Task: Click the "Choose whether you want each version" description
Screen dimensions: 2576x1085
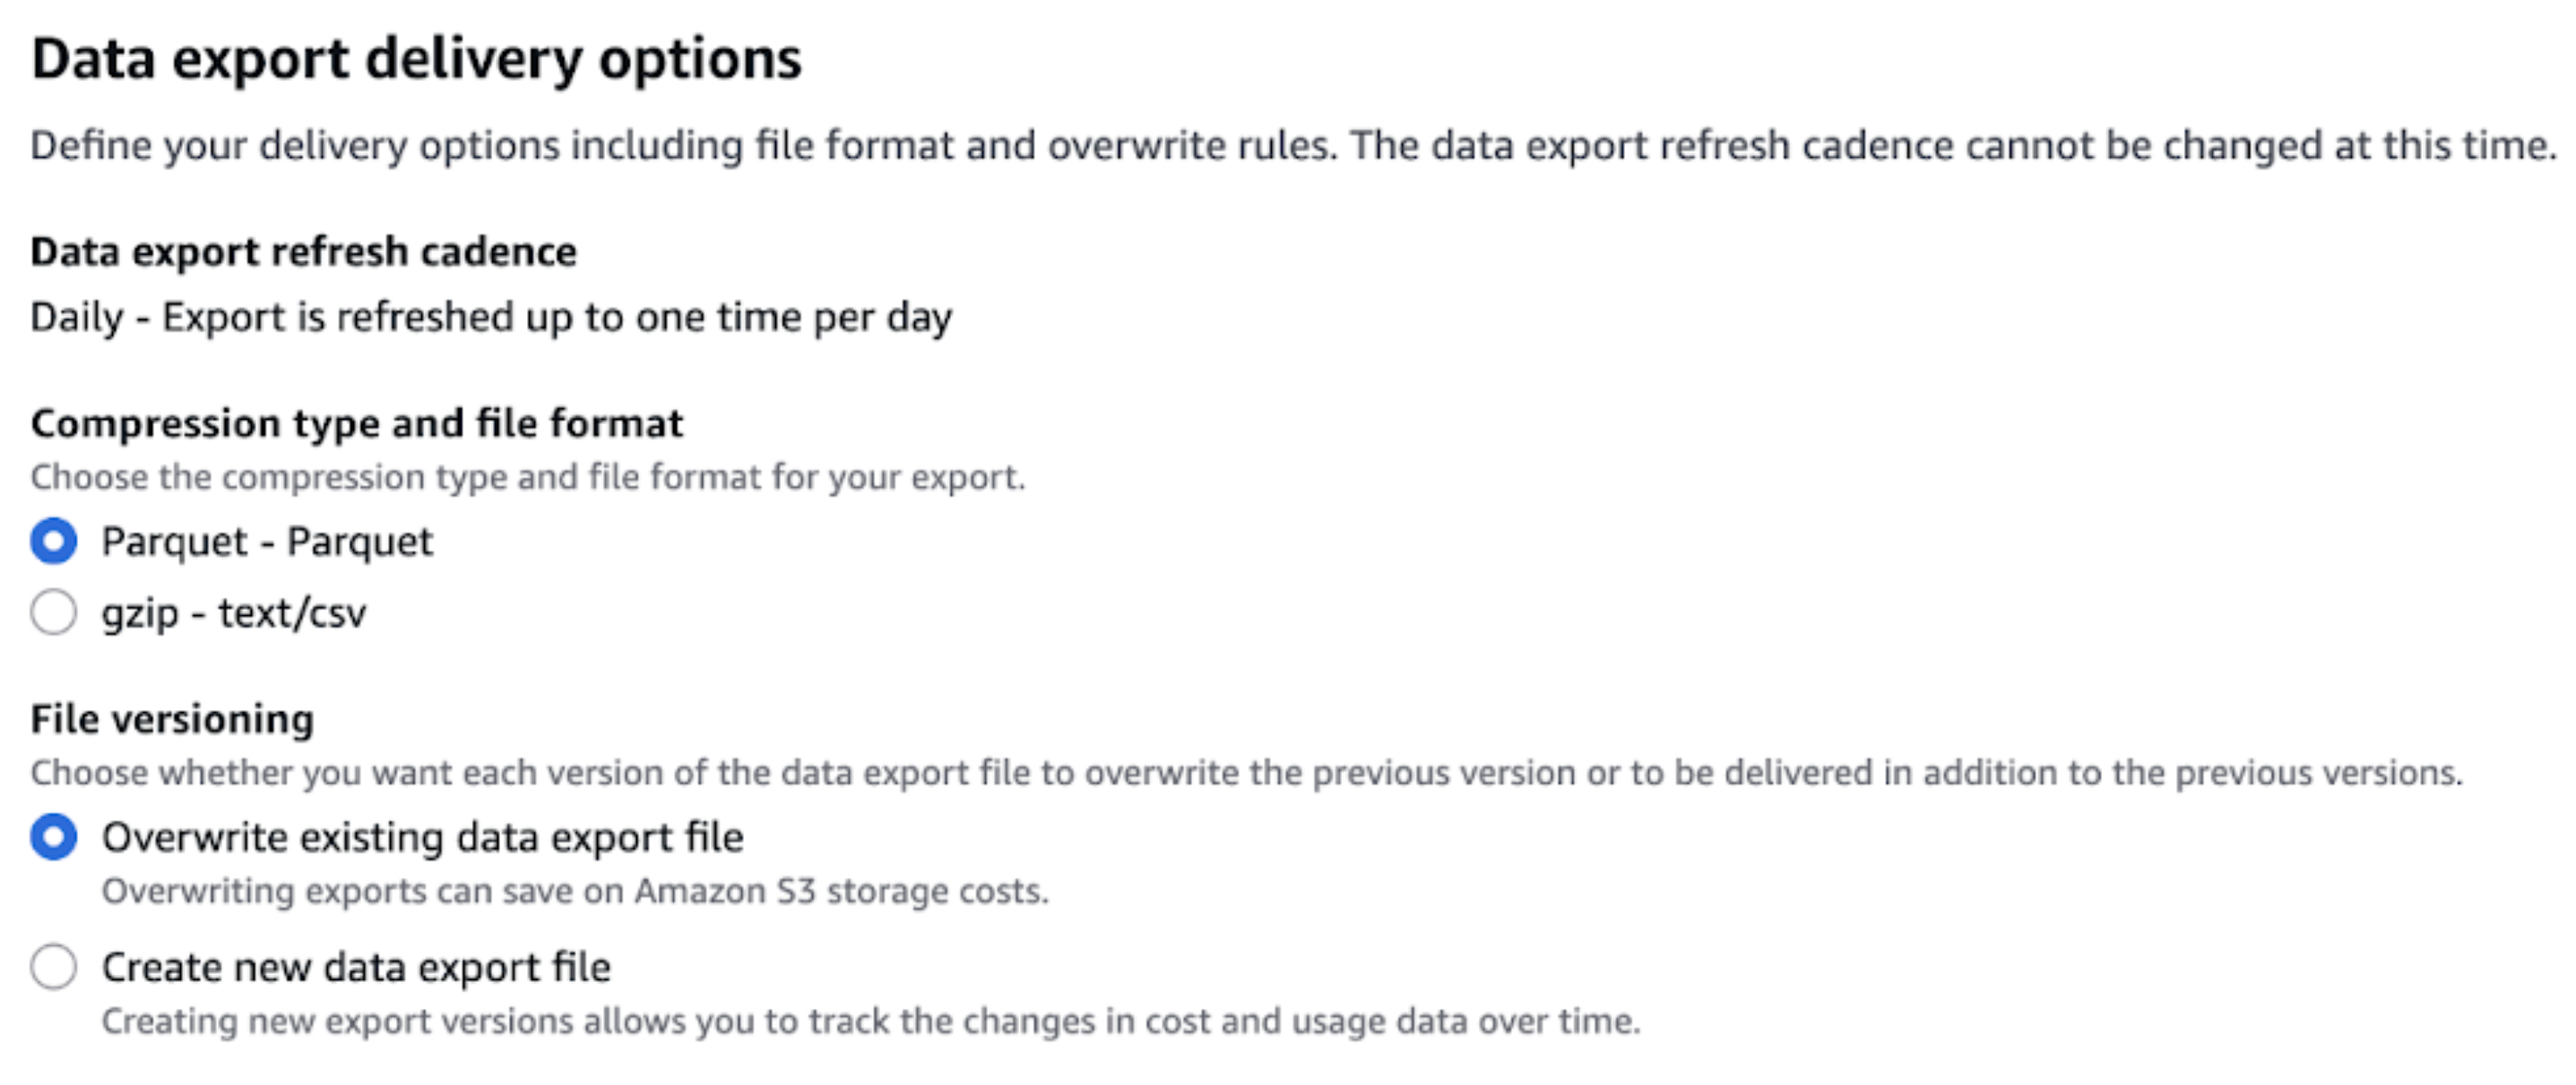Action: point(1245,773)
